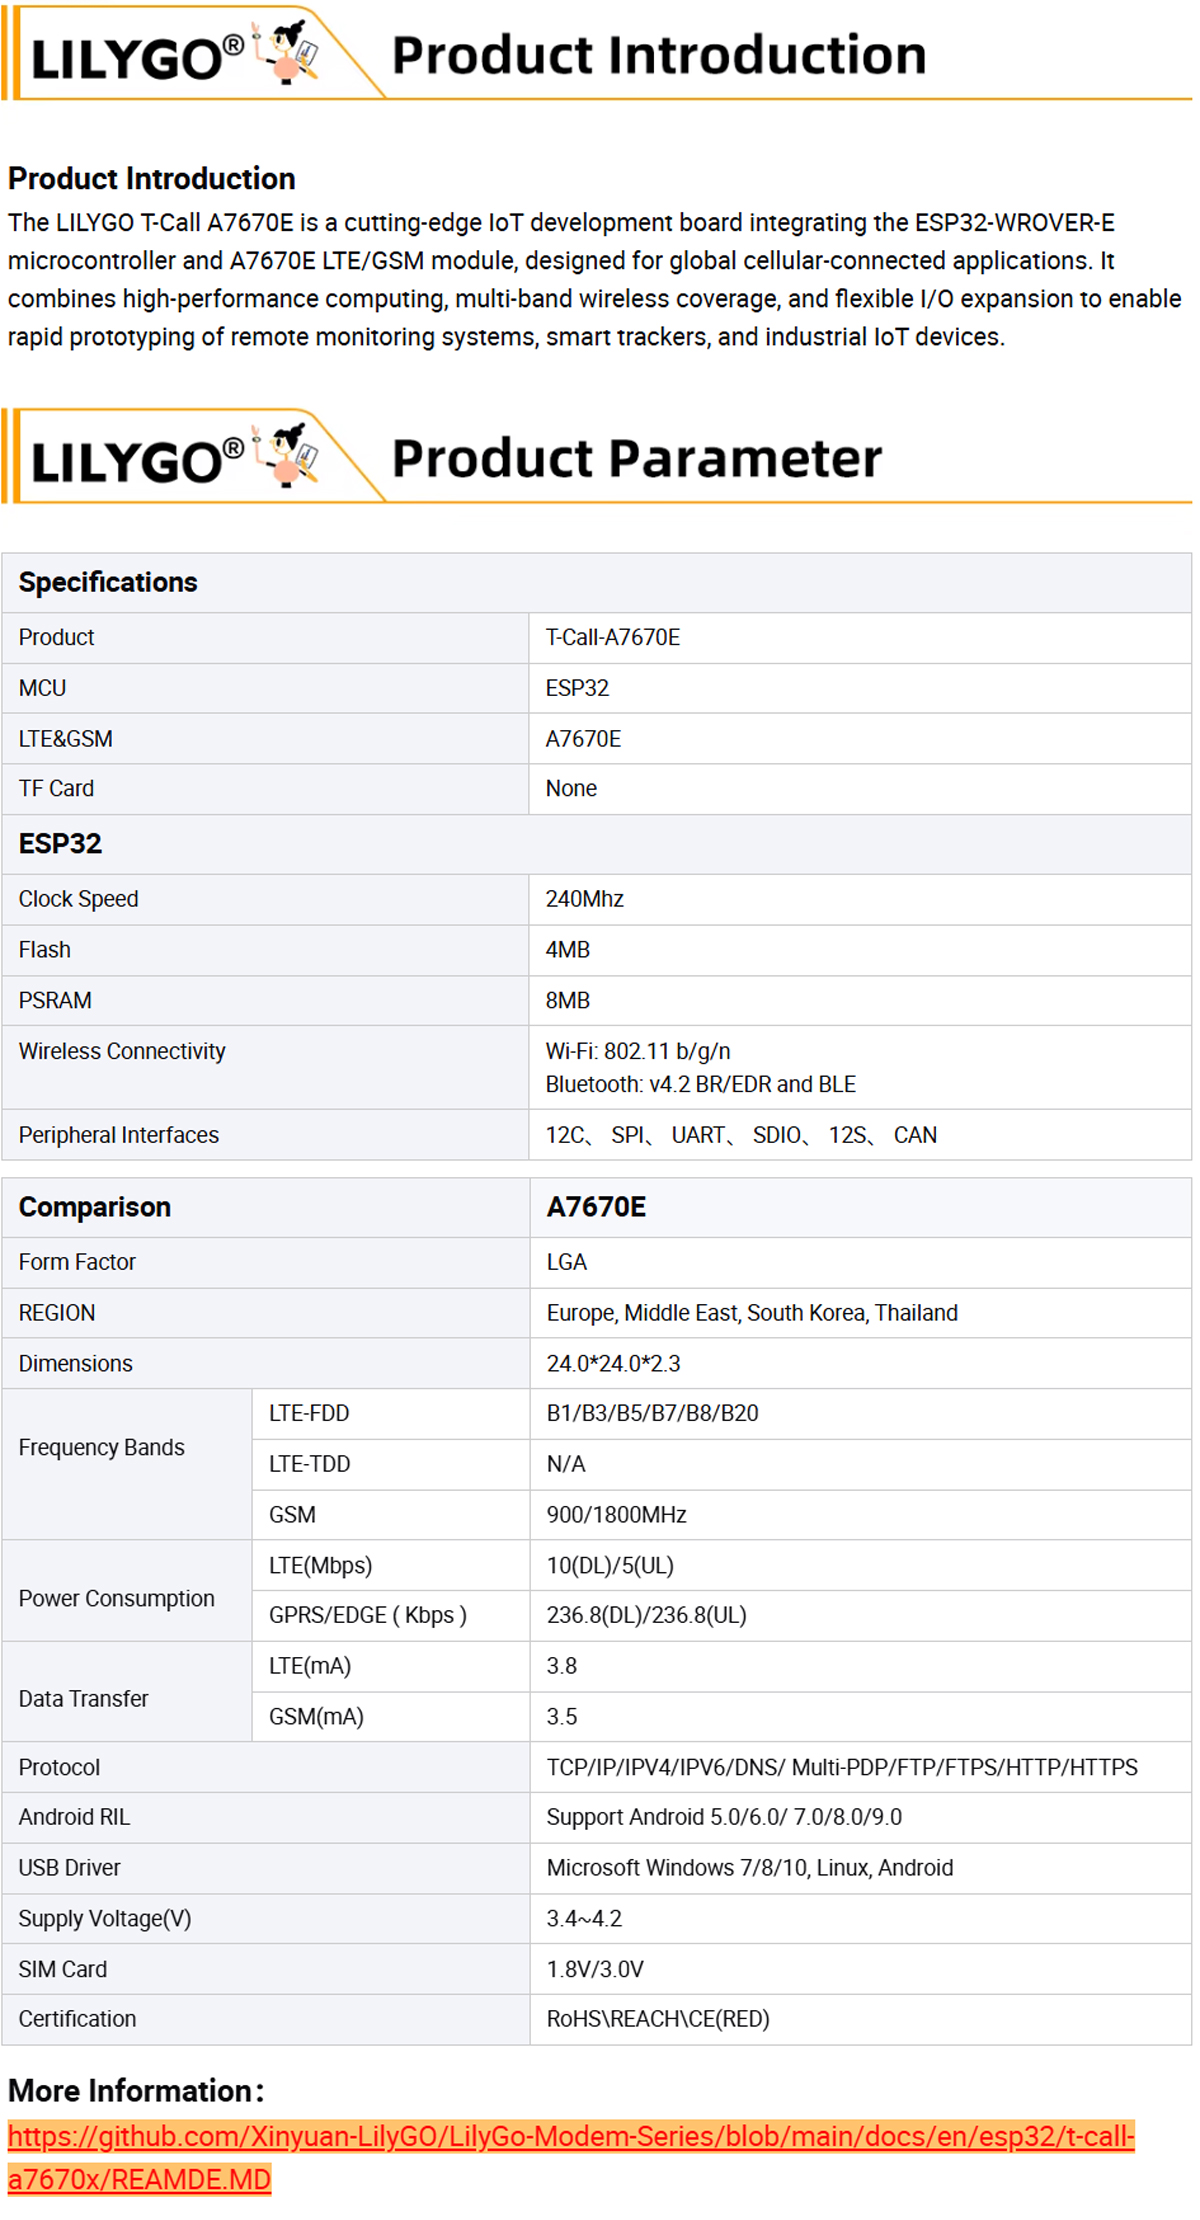
Task: Click the Comparison column header
Action: pos(95,1207)
